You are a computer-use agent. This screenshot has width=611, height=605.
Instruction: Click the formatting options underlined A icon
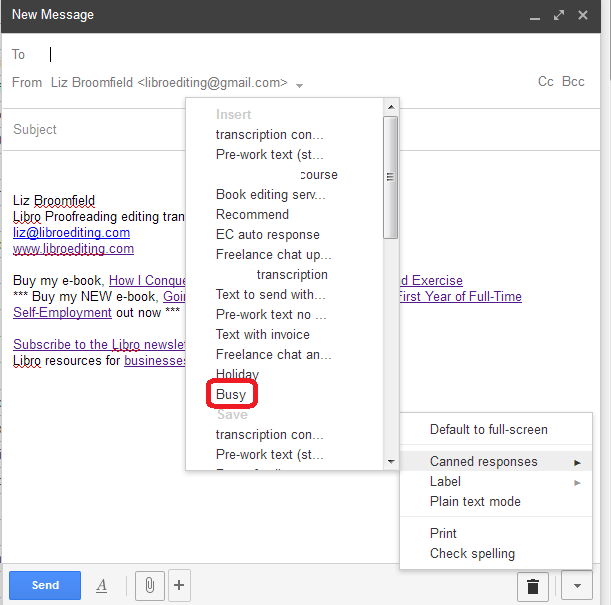(102, 586)
